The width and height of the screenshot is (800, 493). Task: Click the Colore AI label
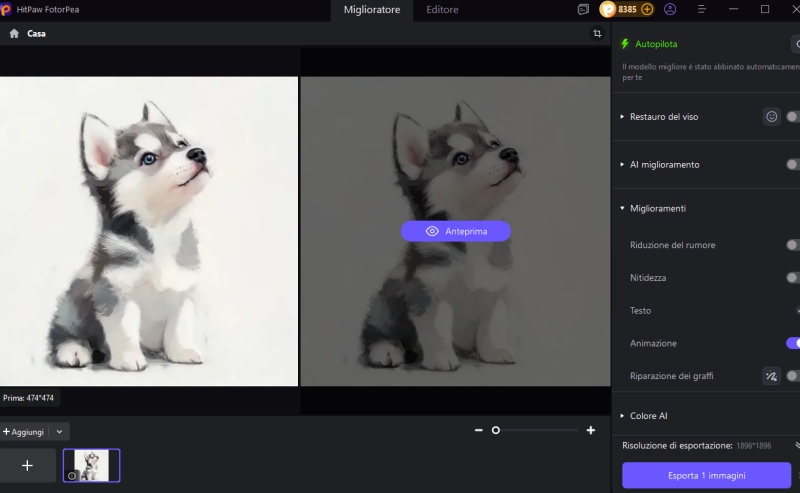pos(648,416)
